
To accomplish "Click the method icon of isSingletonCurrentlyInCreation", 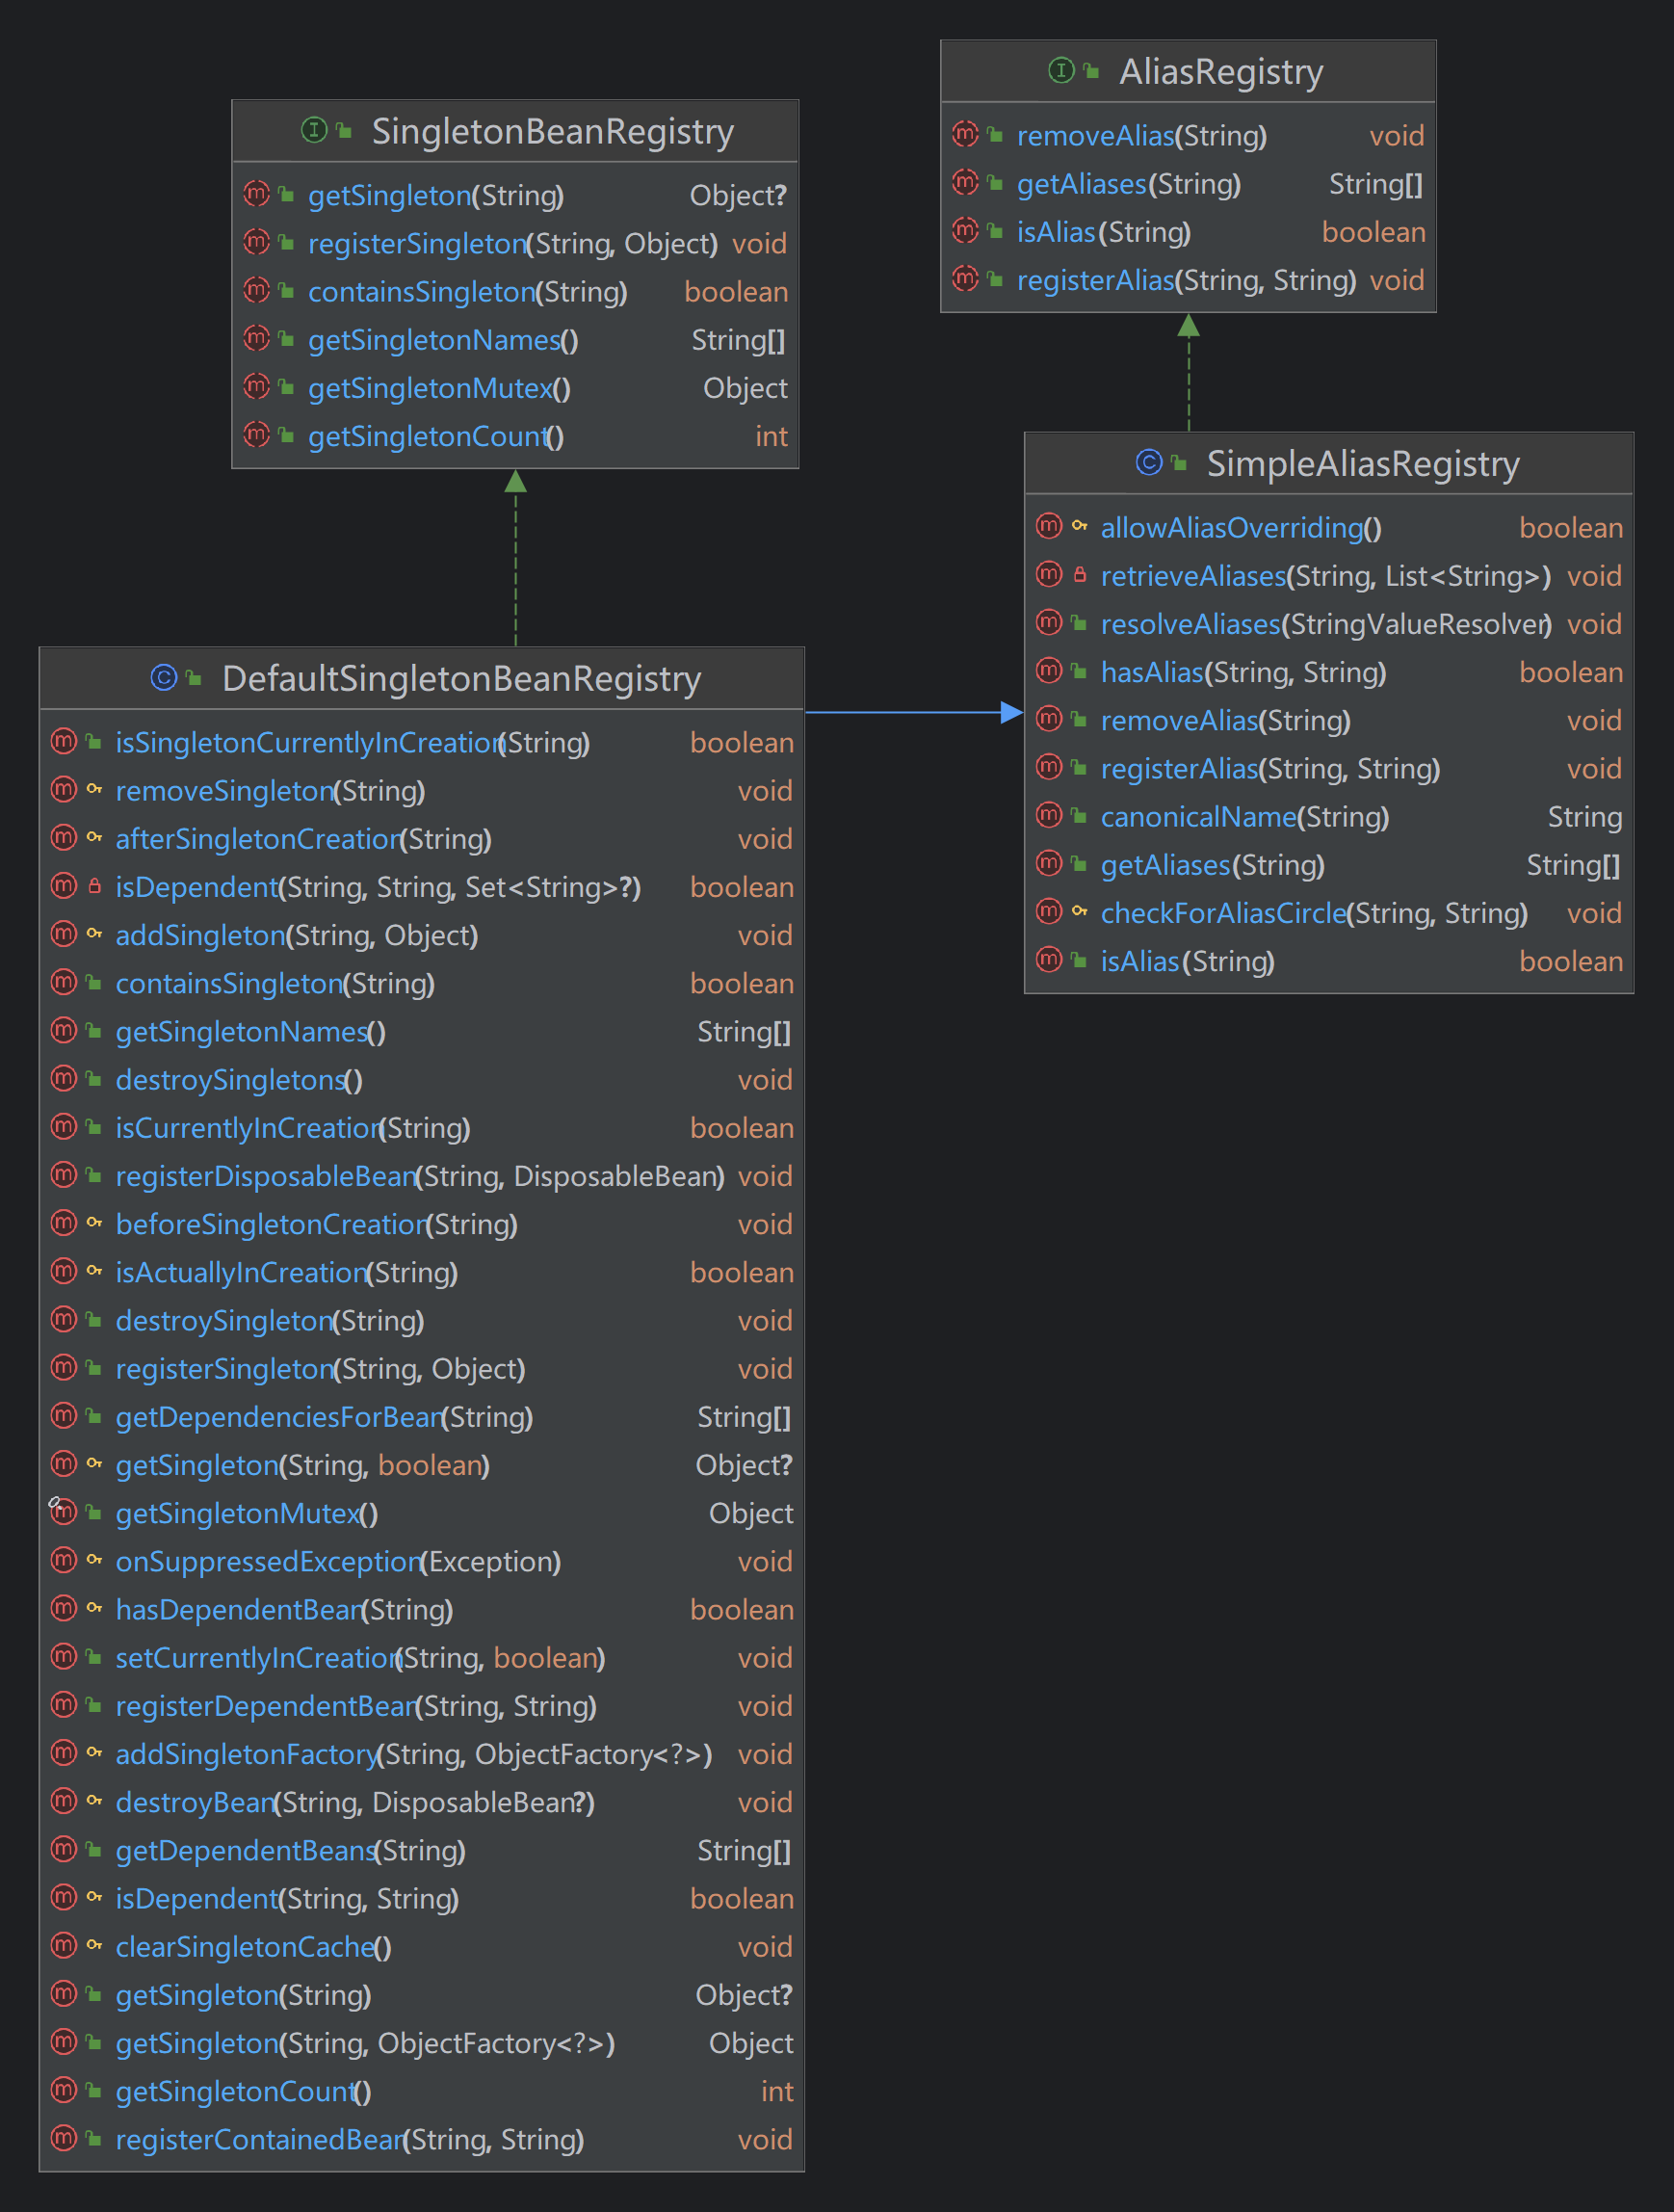I will pos(64,741).
